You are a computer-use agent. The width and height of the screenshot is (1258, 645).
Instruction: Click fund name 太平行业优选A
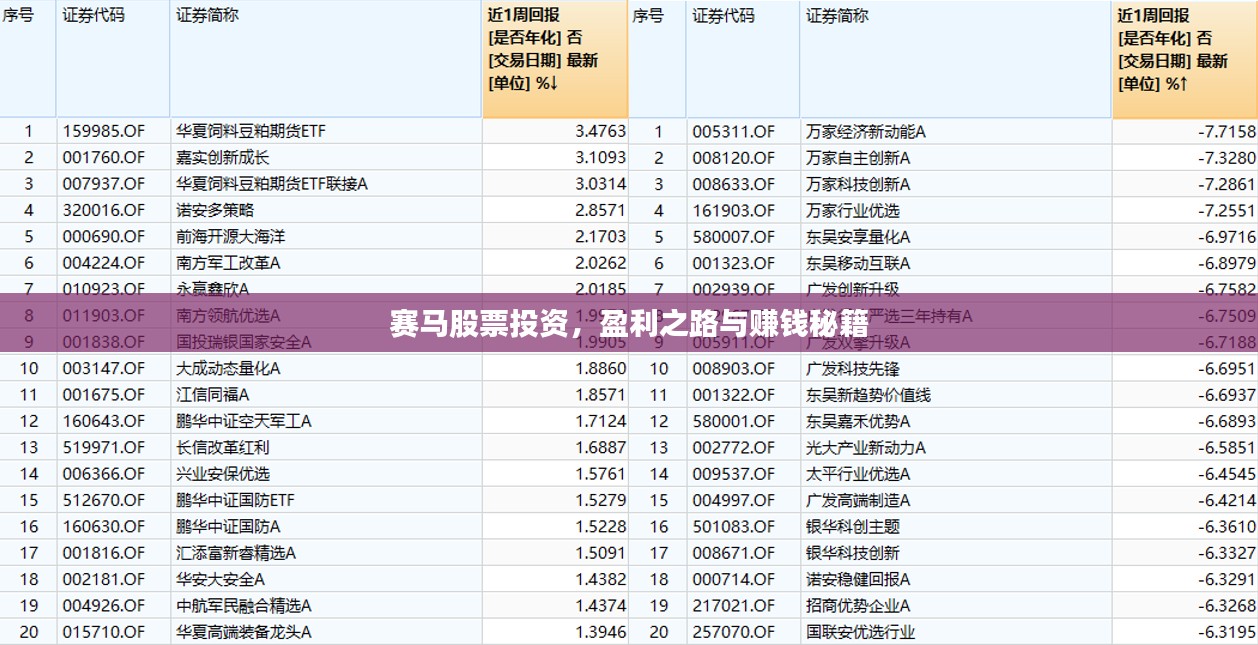[x=858, y=474]
